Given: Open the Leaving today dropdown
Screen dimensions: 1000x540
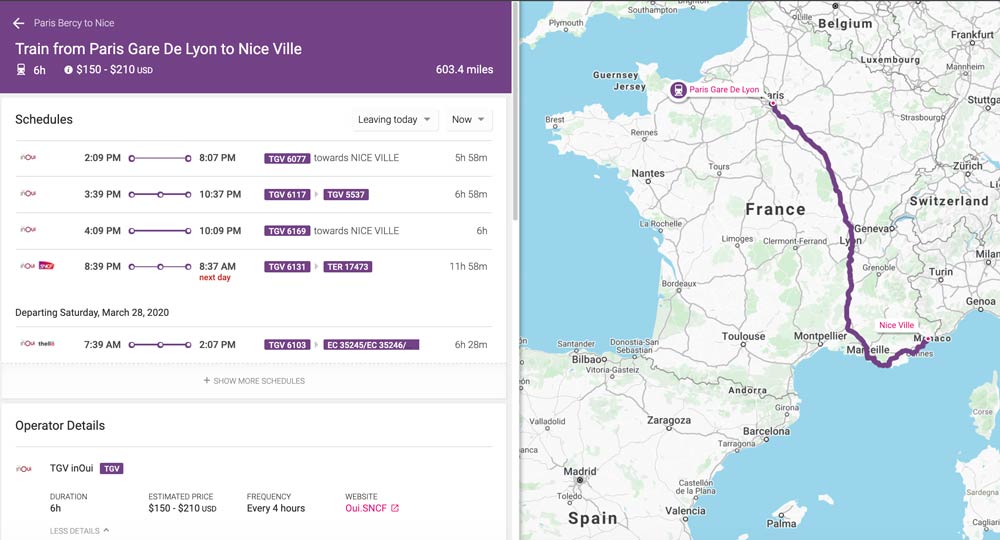Looking at the screenshot, I should tap(395, 119).
